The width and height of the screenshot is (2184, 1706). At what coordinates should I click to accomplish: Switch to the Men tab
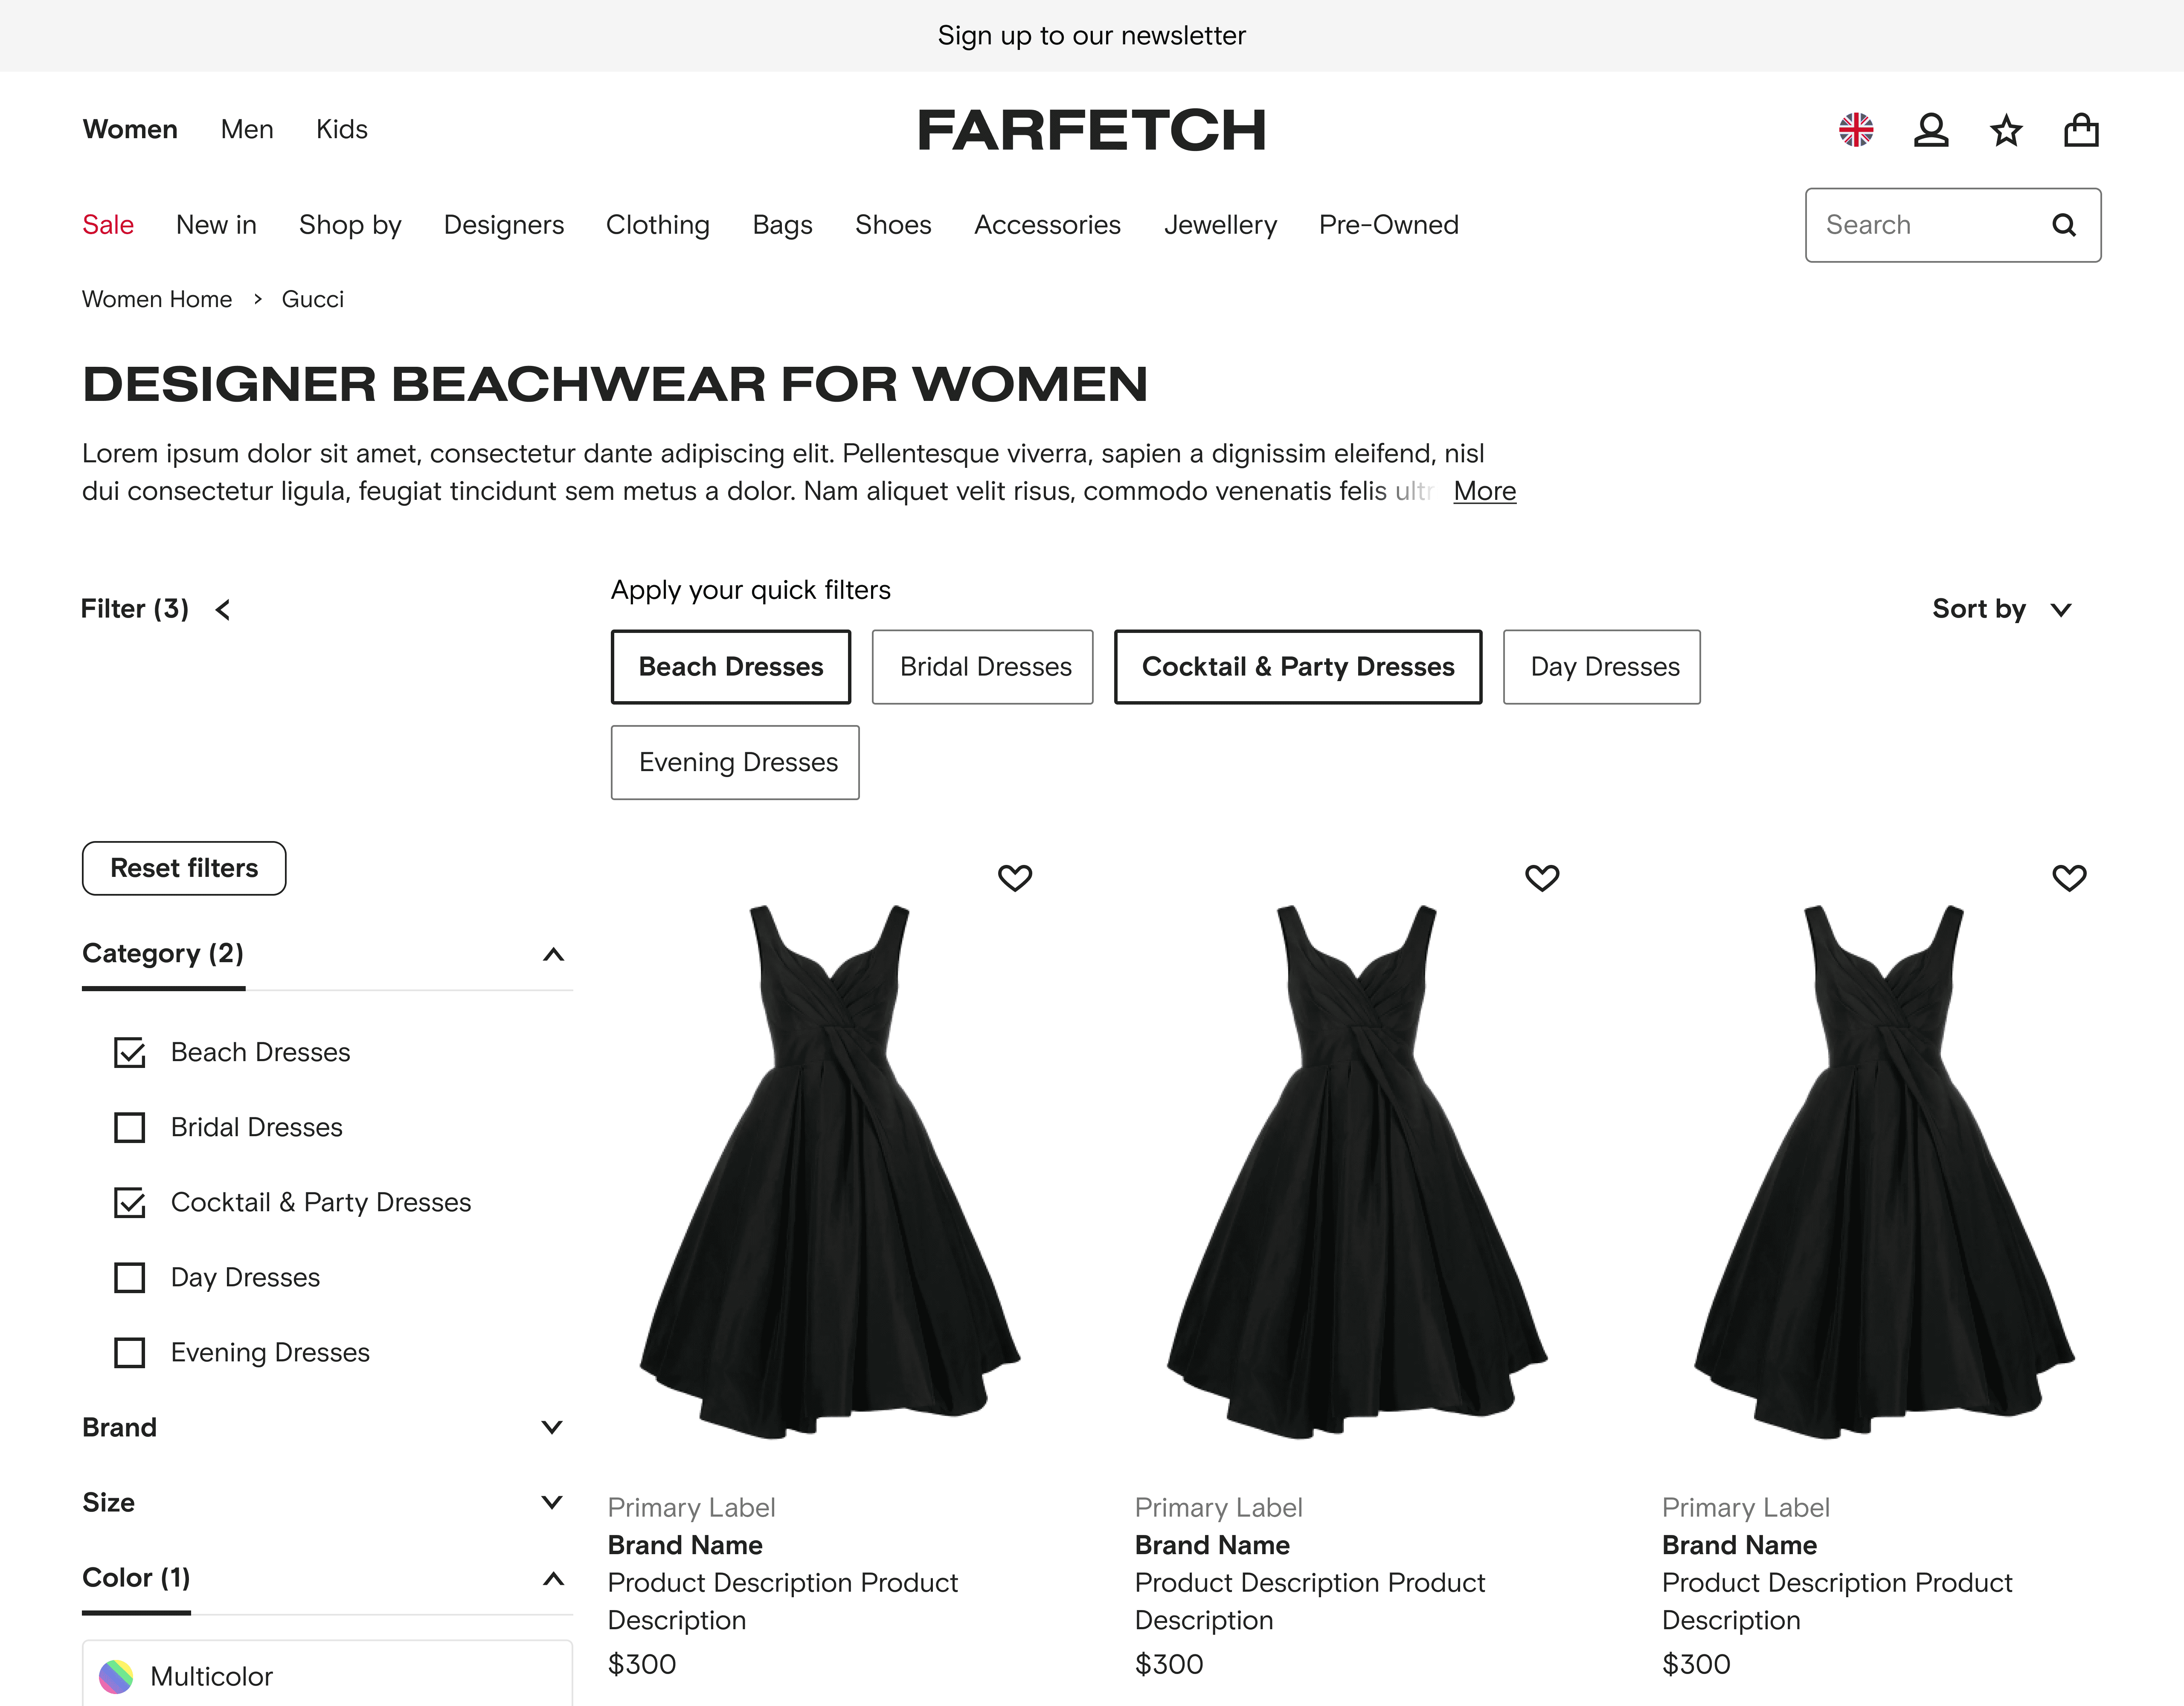246,129
